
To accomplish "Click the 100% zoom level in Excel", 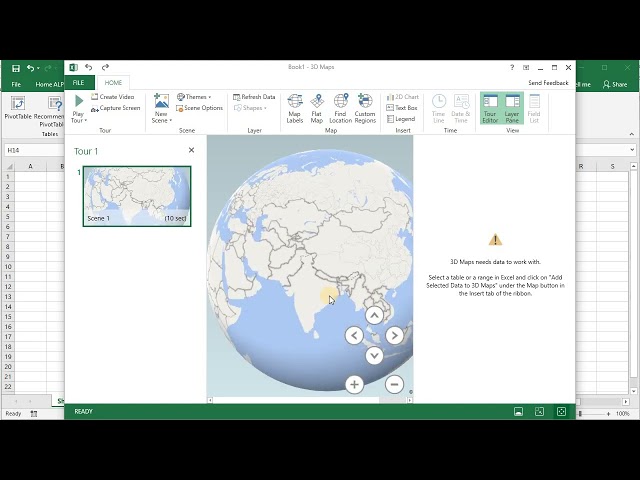I will point(622,413).
